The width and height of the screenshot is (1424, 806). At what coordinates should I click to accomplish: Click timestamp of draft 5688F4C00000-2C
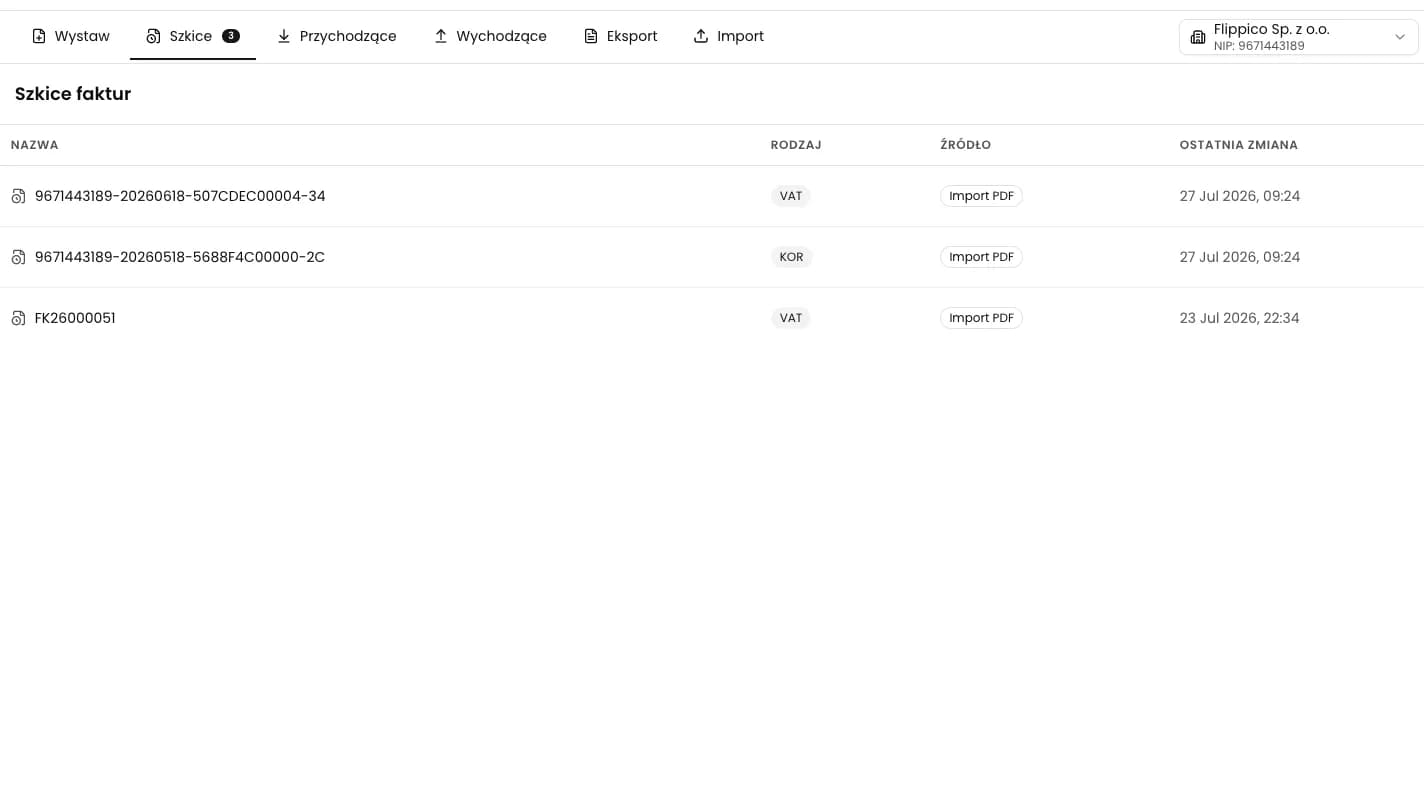pos(1240,257)
